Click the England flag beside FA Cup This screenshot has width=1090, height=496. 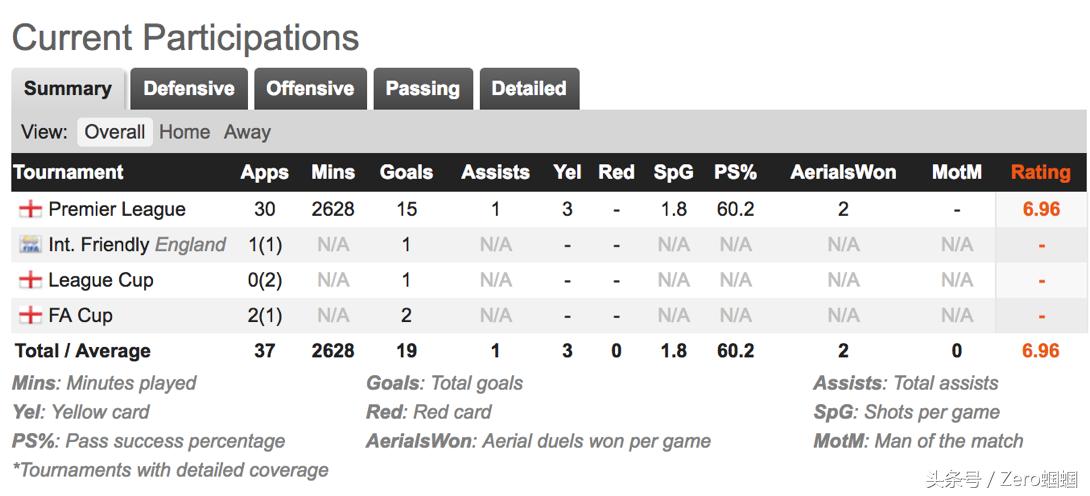(x=30, y=316)
